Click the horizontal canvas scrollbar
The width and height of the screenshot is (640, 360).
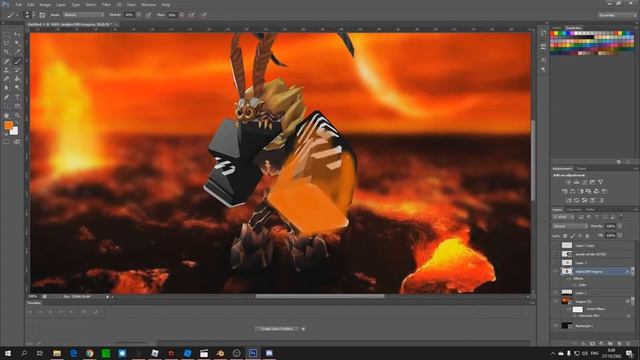pyautogui.click(x=320, y=296)
